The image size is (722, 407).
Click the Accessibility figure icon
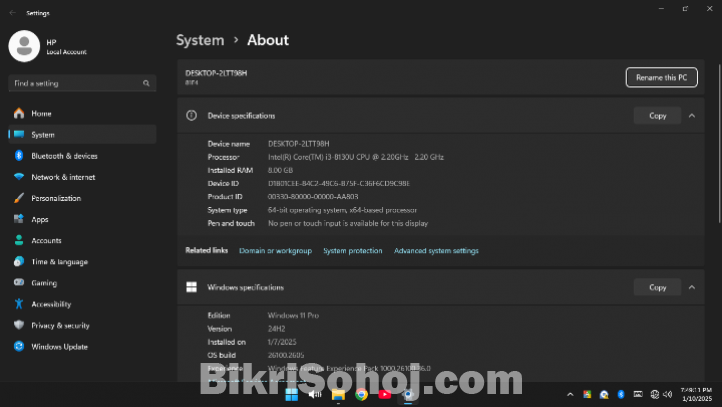click(19, 303)
